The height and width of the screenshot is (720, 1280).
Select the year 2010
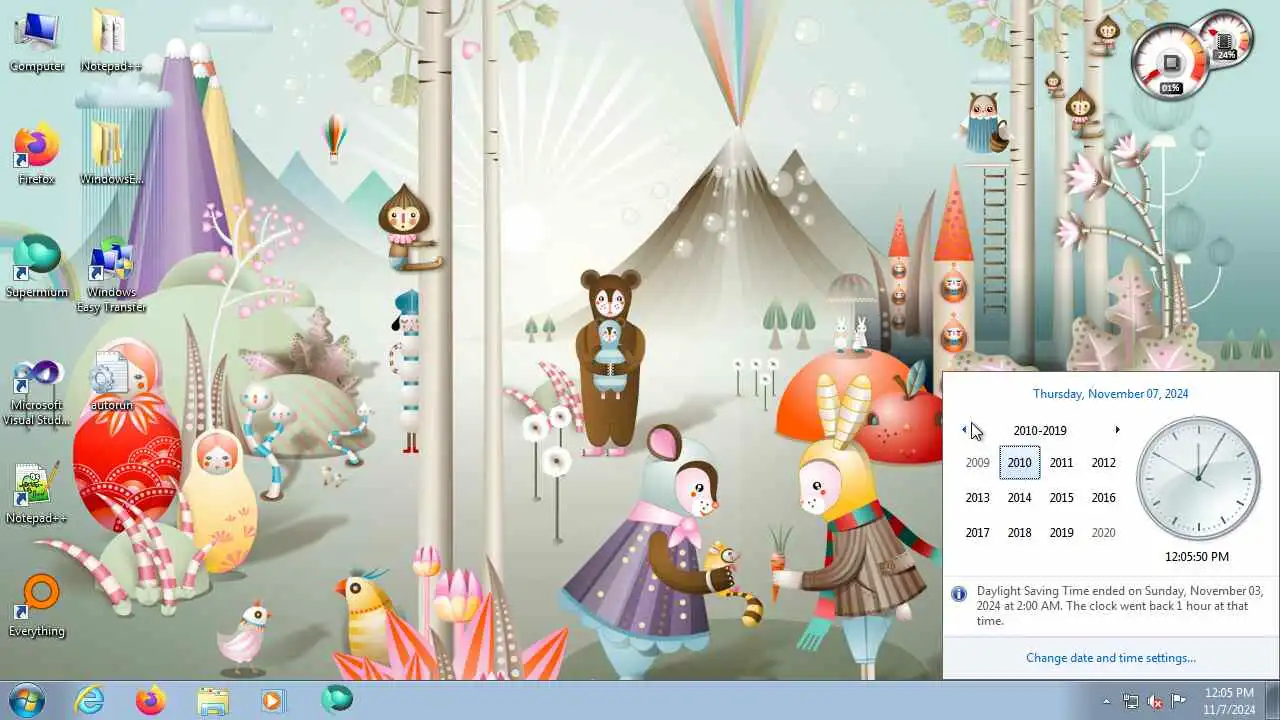tap(1020, 463)
